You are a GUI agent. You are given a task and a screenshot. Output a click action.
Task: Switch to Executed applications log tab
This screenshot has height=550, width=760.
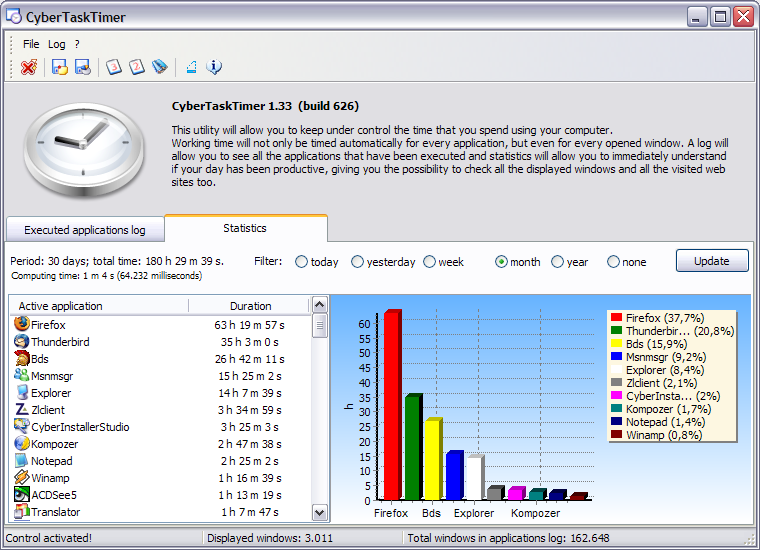pyautogui.click(x=85, y=230)
